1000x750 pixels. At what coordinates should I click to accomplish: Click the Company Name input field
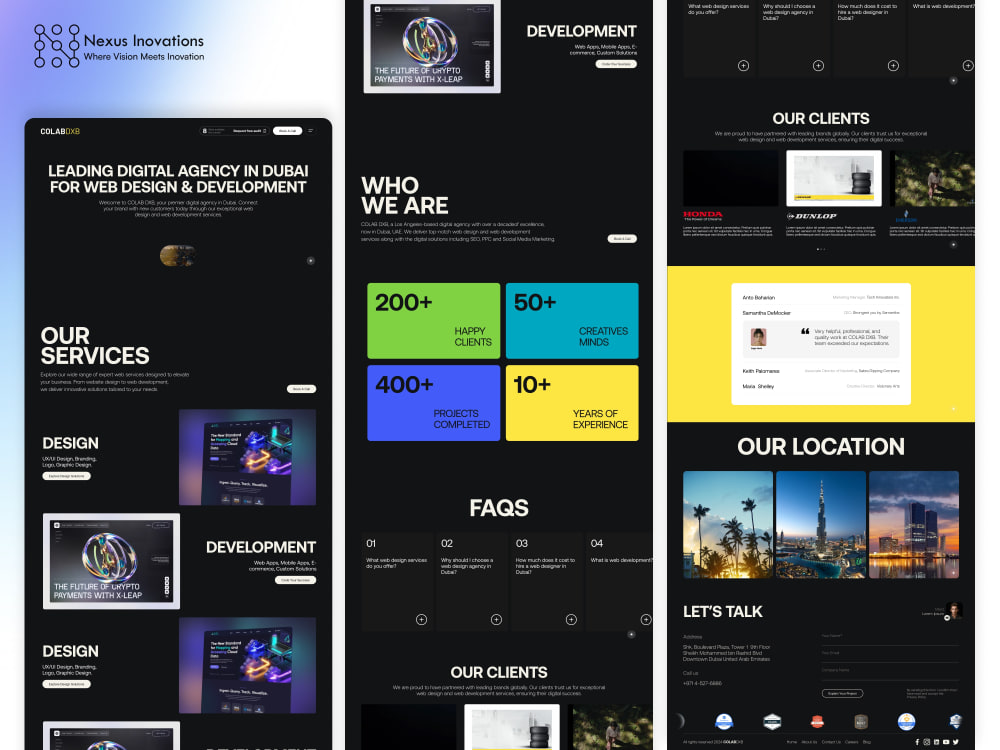(890, 673)
